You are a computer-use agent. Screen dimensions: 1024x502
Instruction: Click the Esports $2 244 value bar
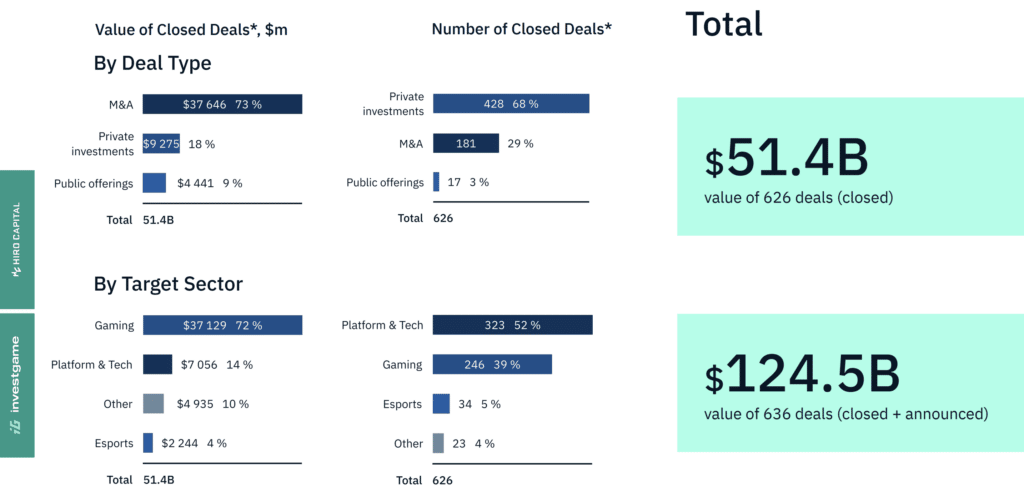tap(148, 443)
